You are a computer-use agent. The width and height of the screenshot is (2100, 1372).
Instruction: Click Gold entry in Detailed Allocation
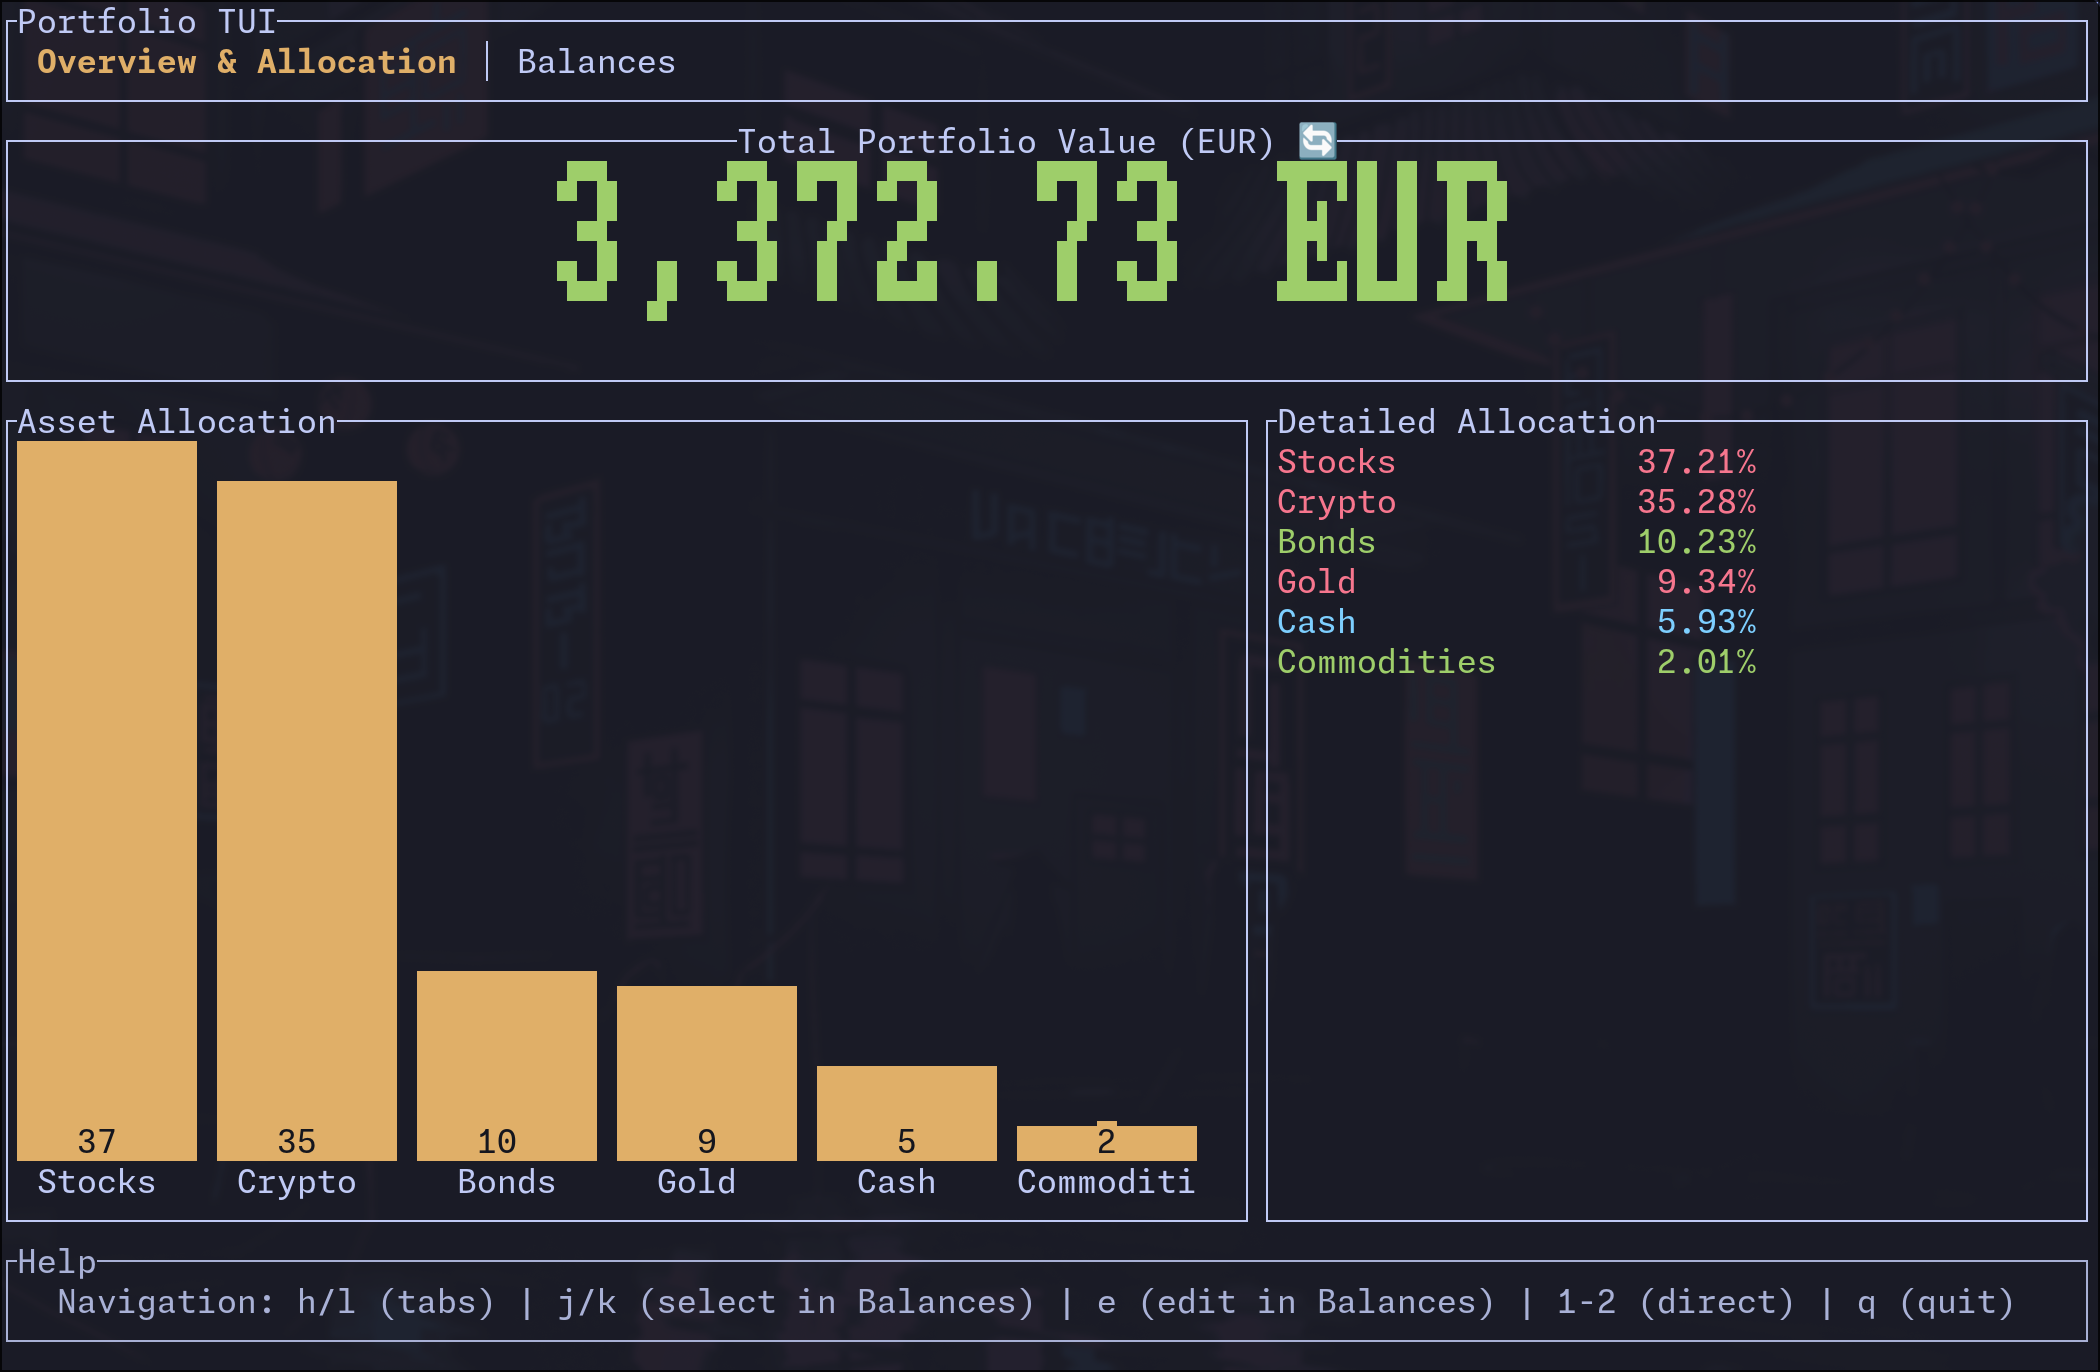(1316, 582)
